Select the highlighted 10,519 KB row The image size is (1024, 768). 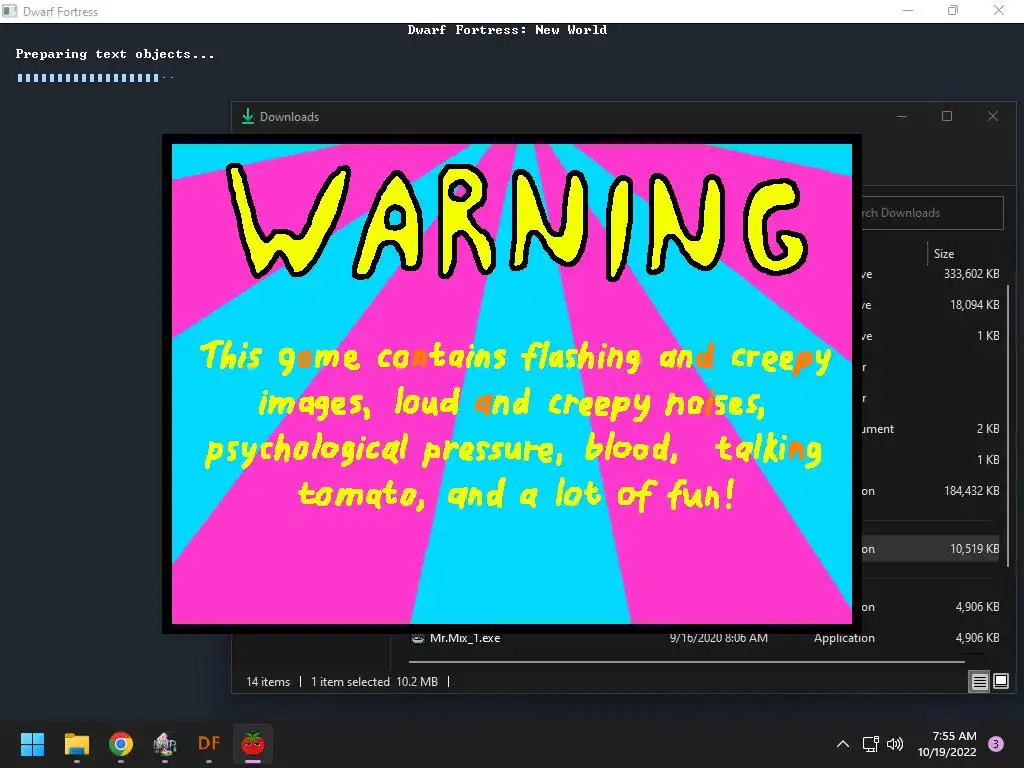pos(931,549)
